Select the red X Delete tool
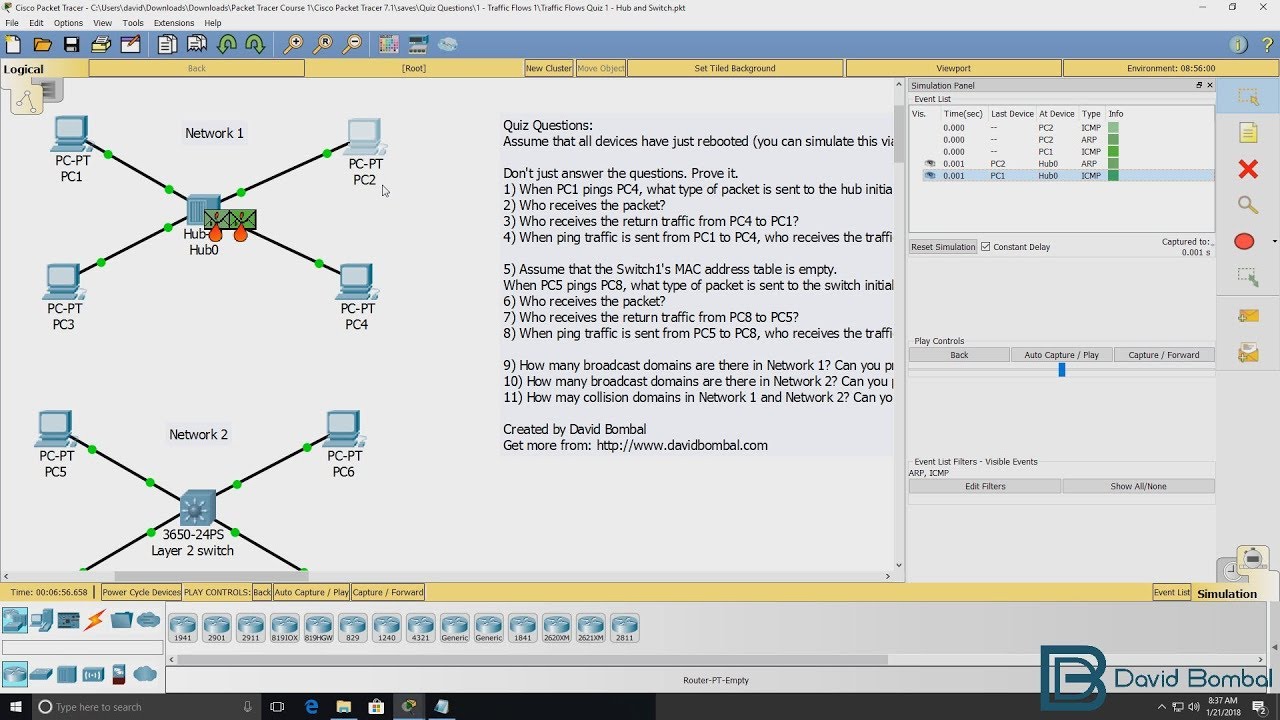 tap(1248, 169)
